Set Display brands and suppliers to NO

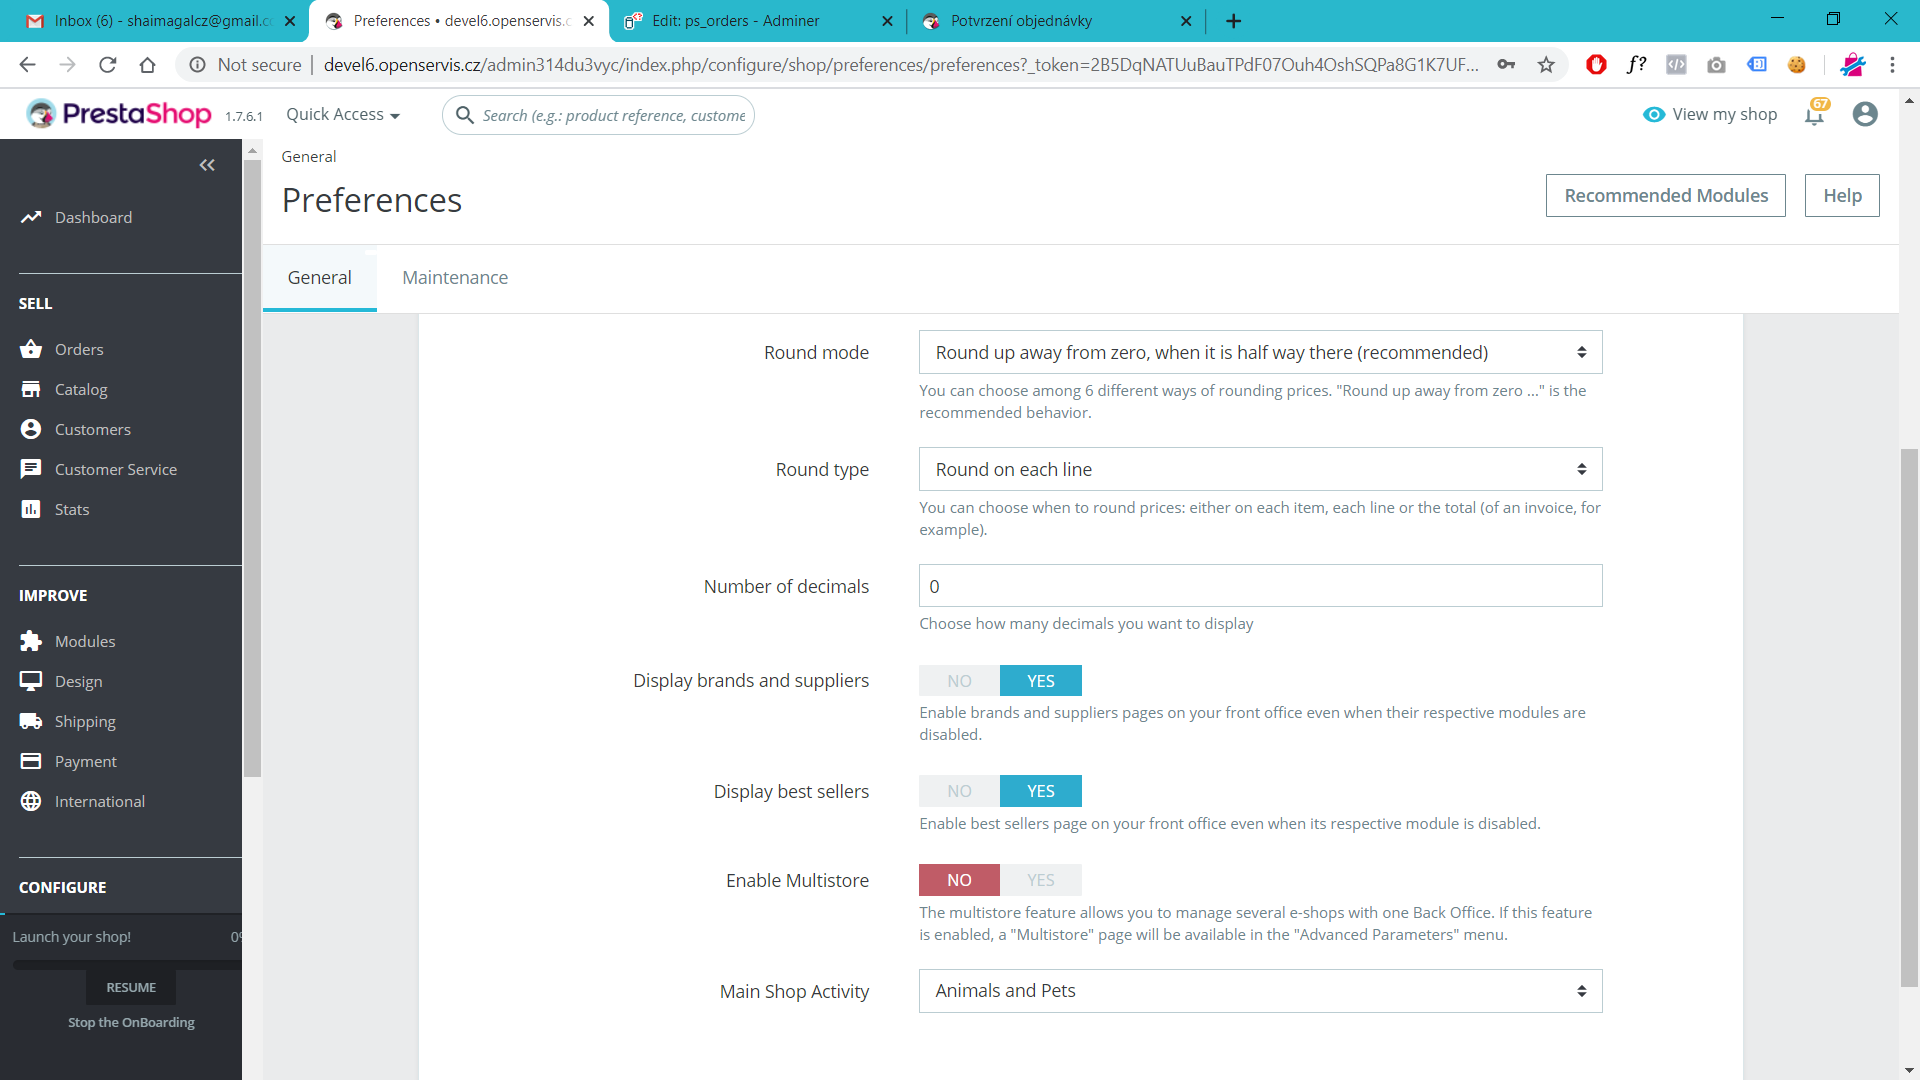point(959,681)
